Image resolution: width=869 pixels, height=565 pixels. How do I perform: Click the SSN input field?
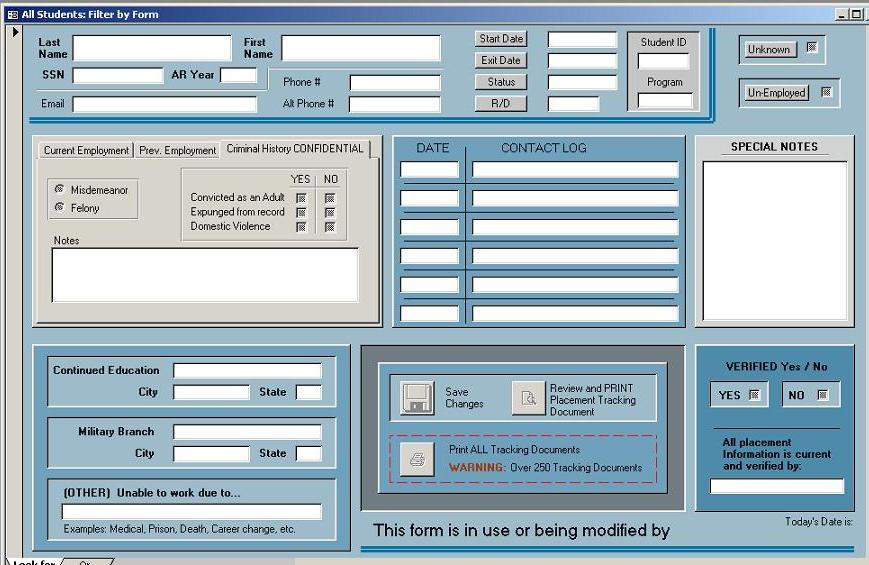[x=118, y=75]
